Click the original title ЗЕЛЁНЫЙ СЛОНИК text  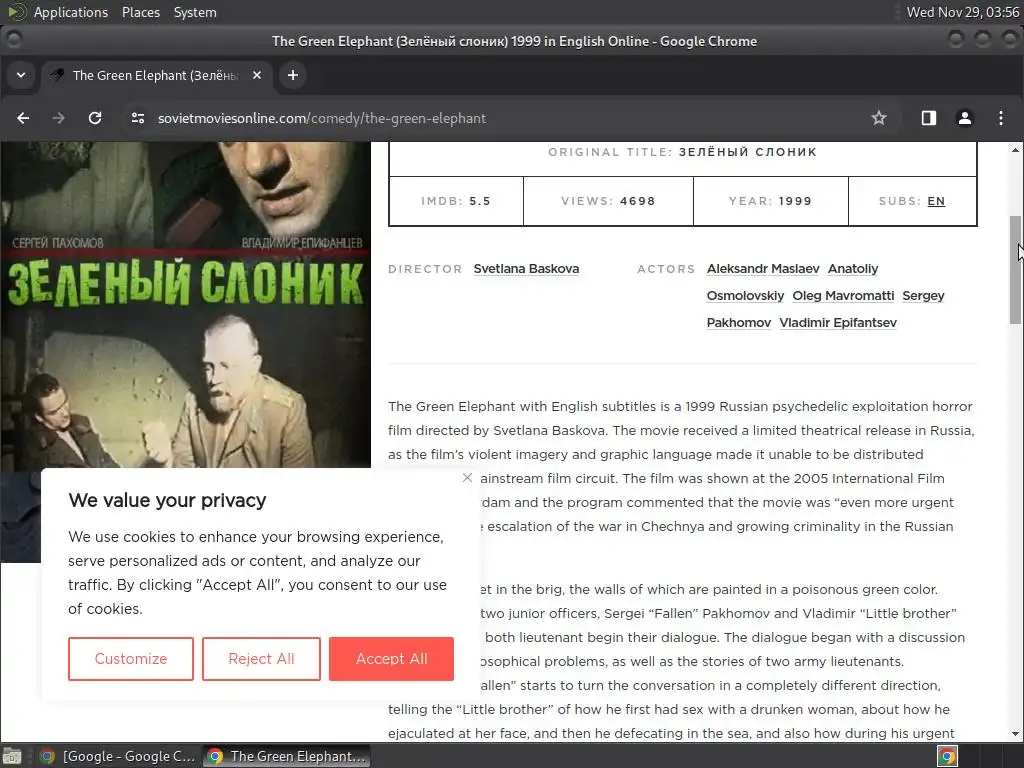(x=748, y=152)
